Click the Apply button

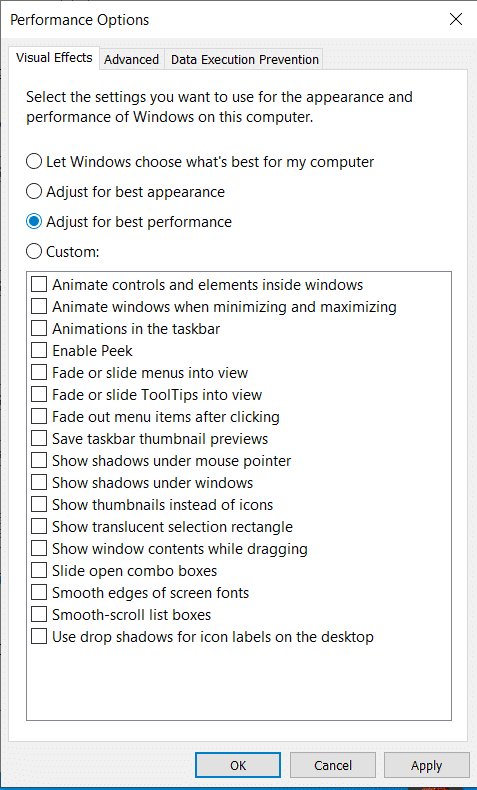pyautogui.click(x=427, y=766)
